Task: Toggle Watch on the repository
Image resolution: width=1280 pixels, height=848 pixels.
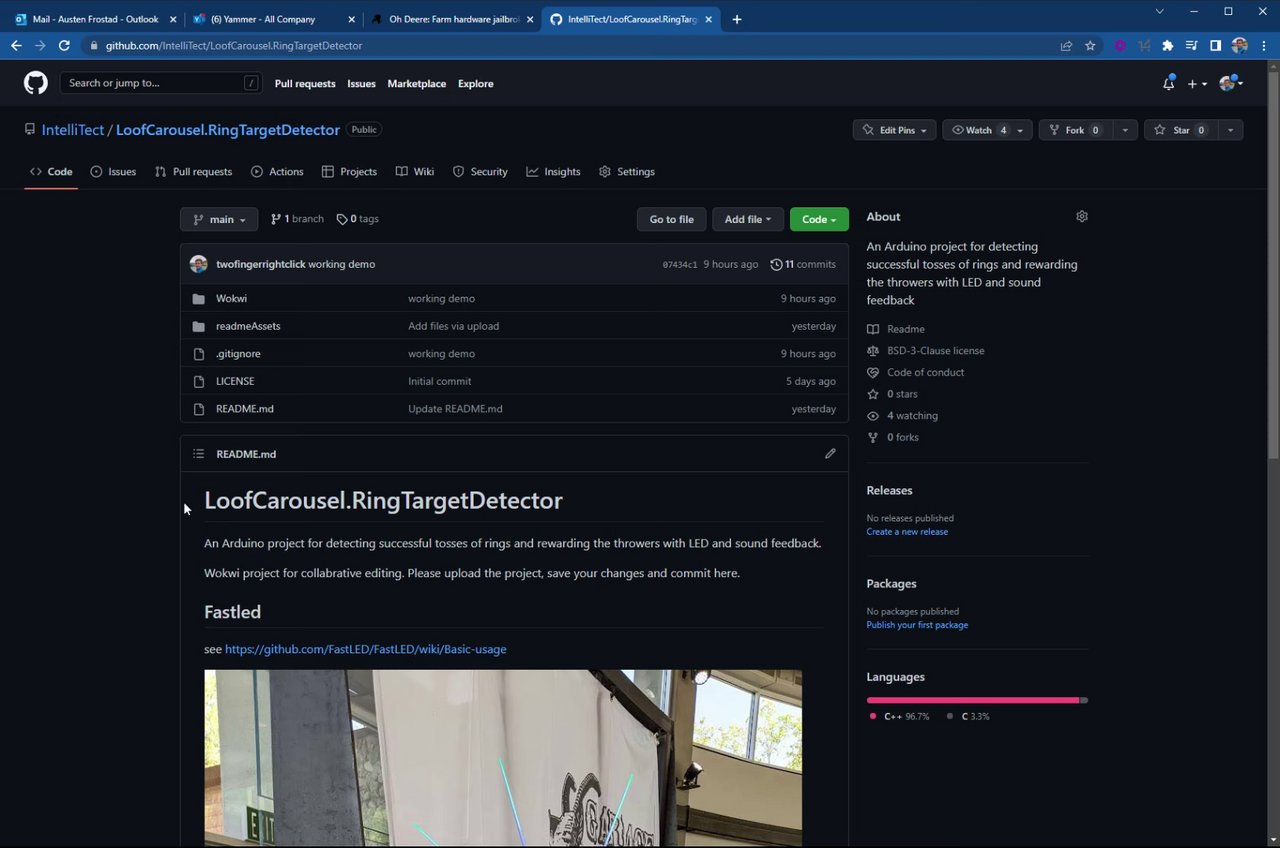Action: (987, 130)
